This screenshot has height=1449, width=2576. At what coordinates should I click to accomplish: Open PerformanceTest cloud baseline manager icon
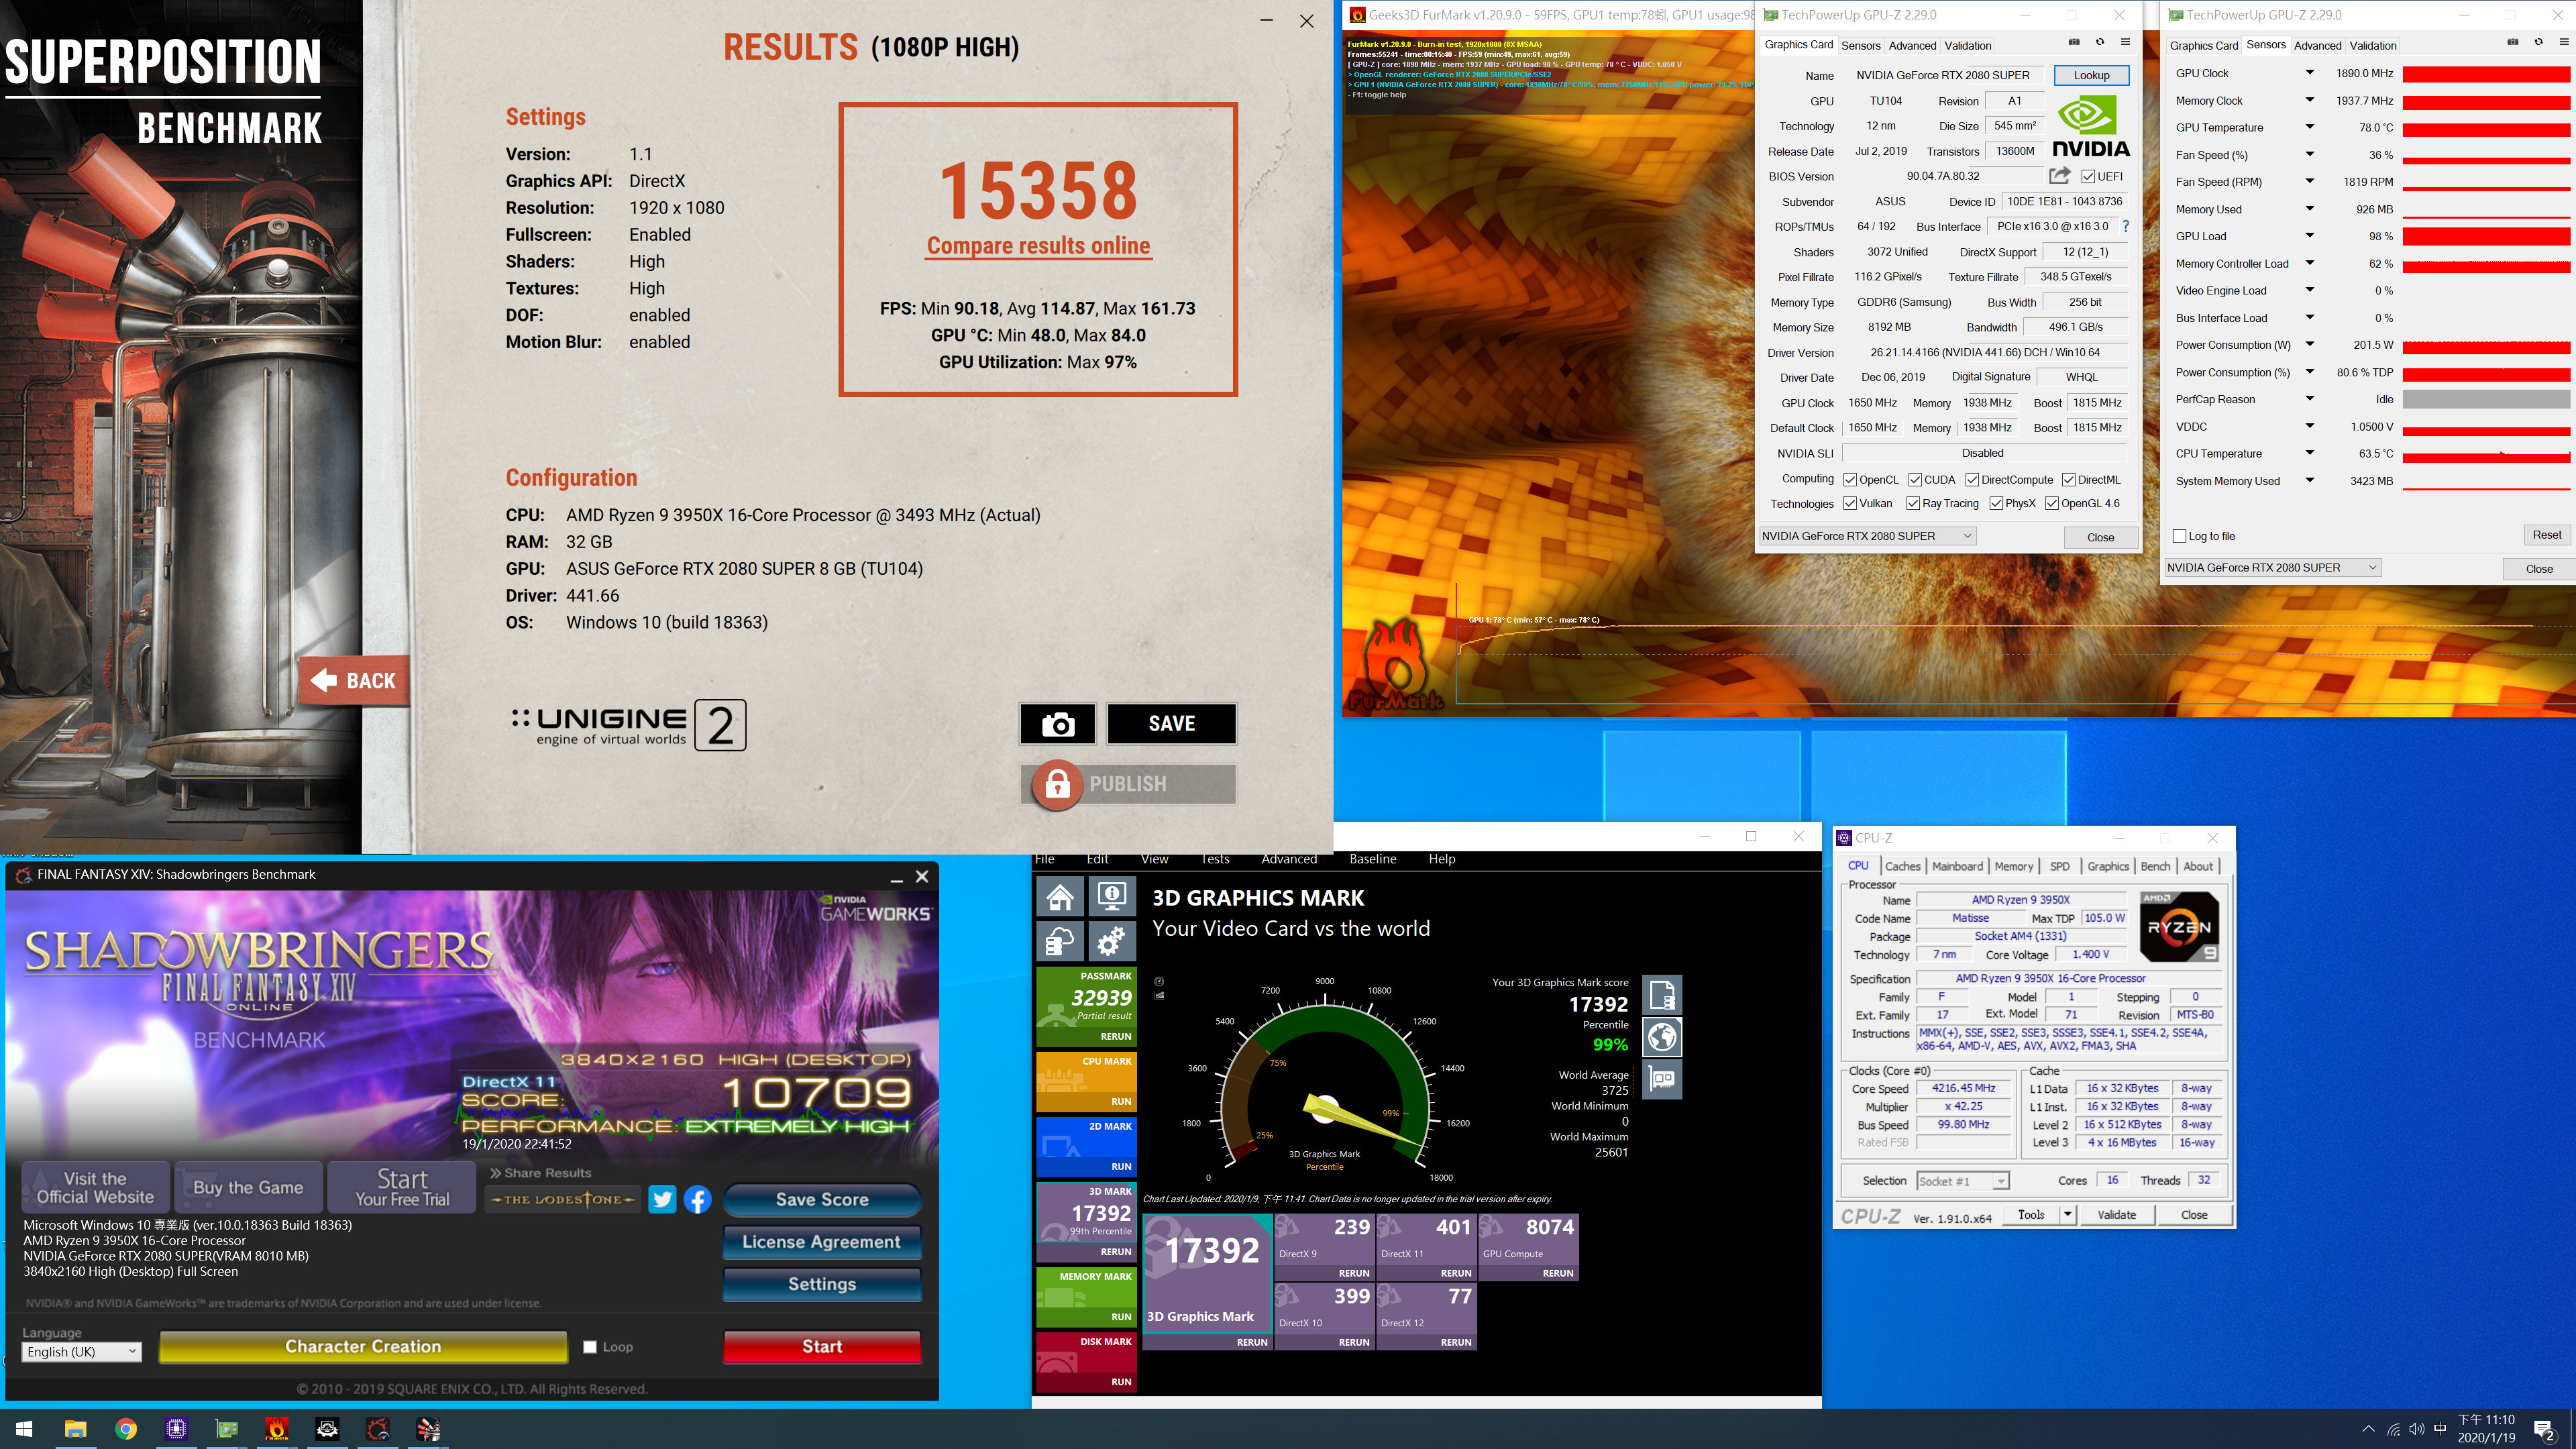coord(1060,941)
